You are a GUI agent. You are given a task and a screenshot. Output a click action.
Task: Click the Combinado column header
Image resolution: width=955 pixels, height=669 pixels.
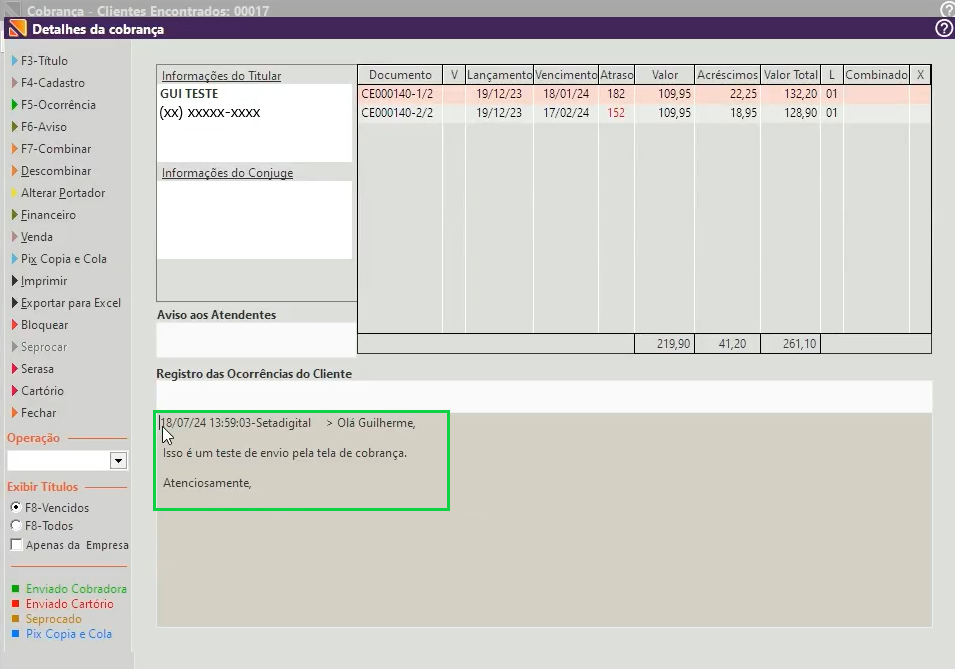tap(876, 75)
